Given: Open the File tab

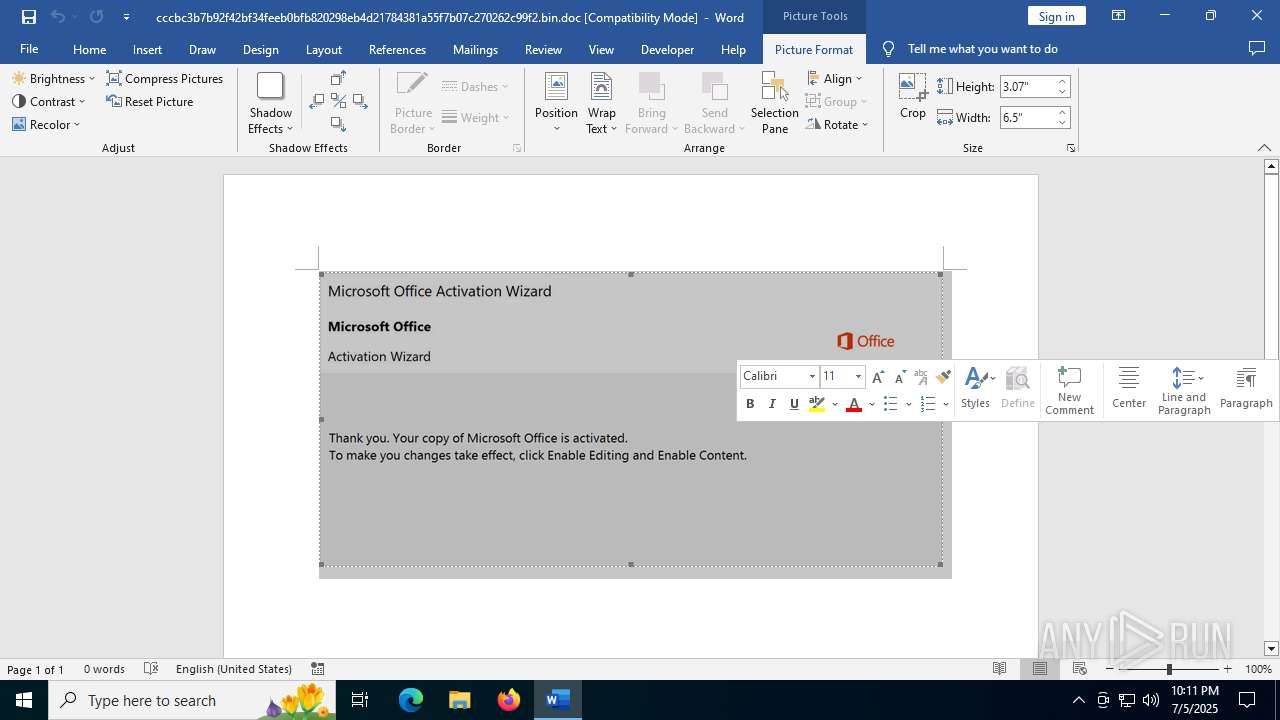Looking at the screenshot, I should click(x=29, y=49).
